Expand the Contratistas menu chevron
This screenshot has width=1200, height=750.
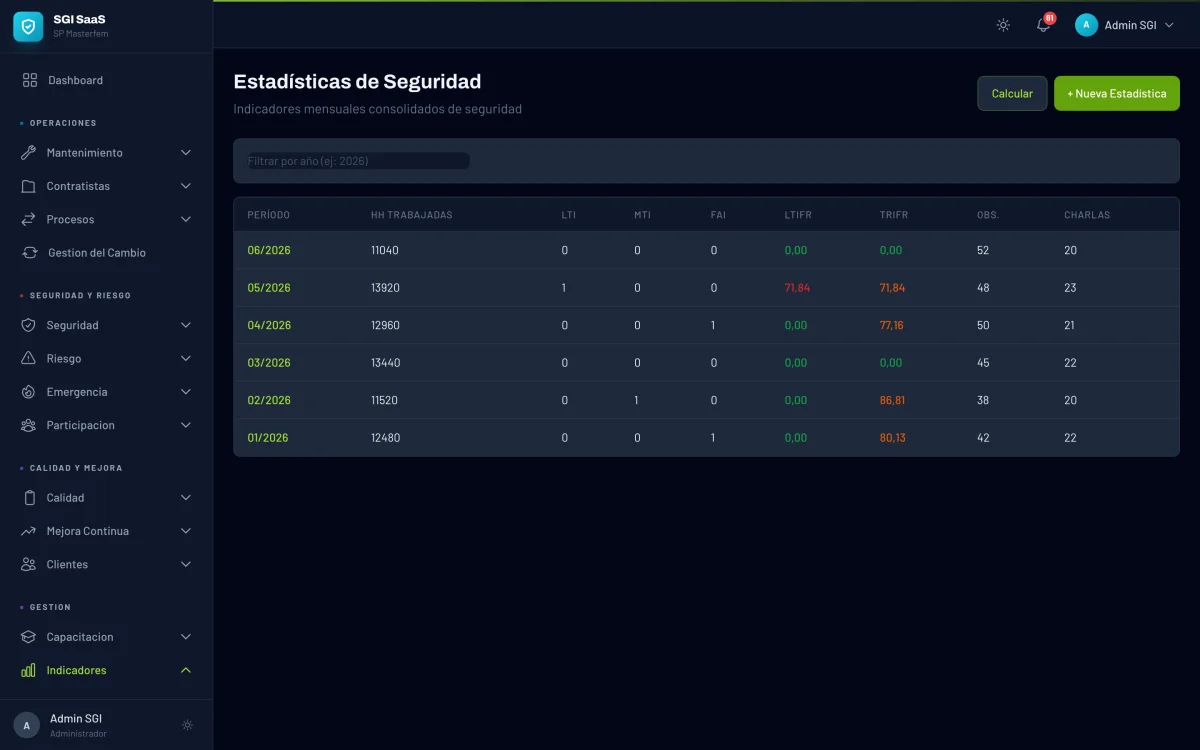pyautogui.click(x=185, y=186)
